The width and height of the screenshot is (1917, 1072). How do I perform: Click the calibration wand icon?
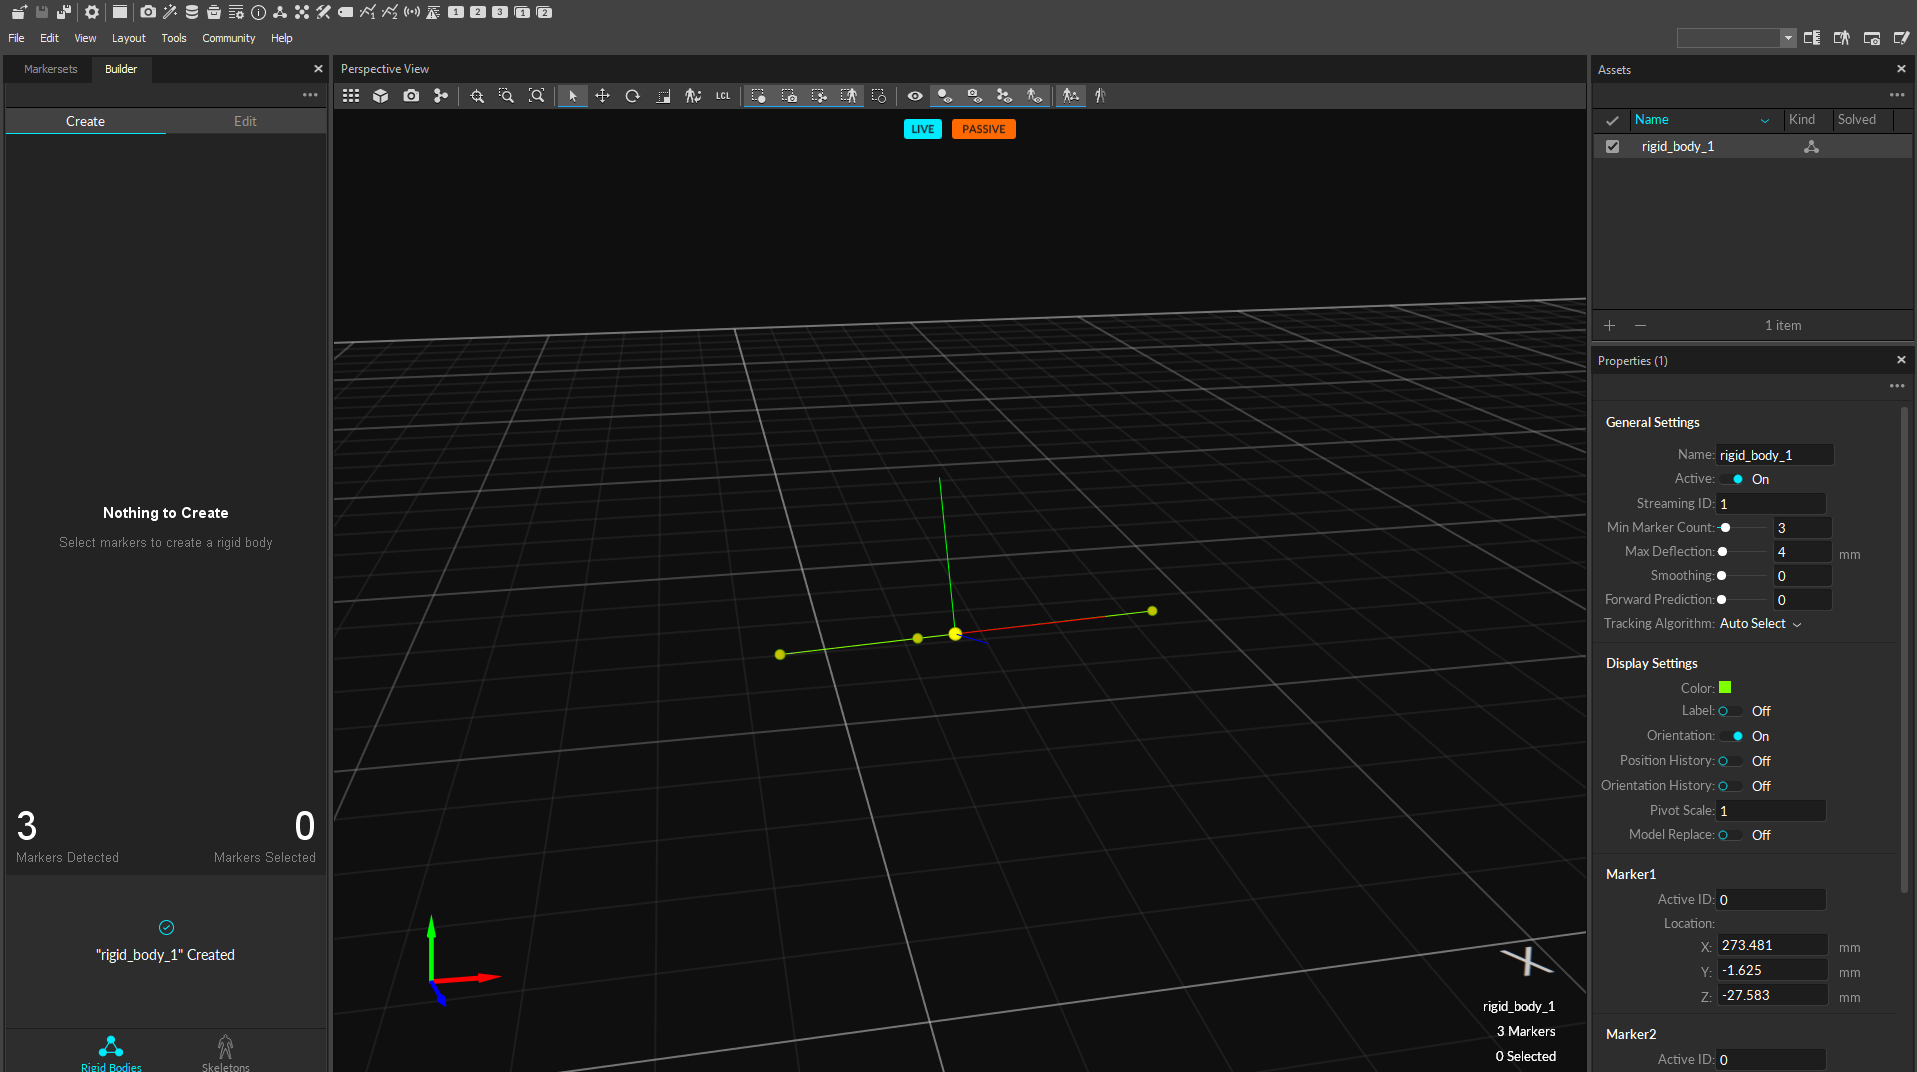(x=170, y=12)
